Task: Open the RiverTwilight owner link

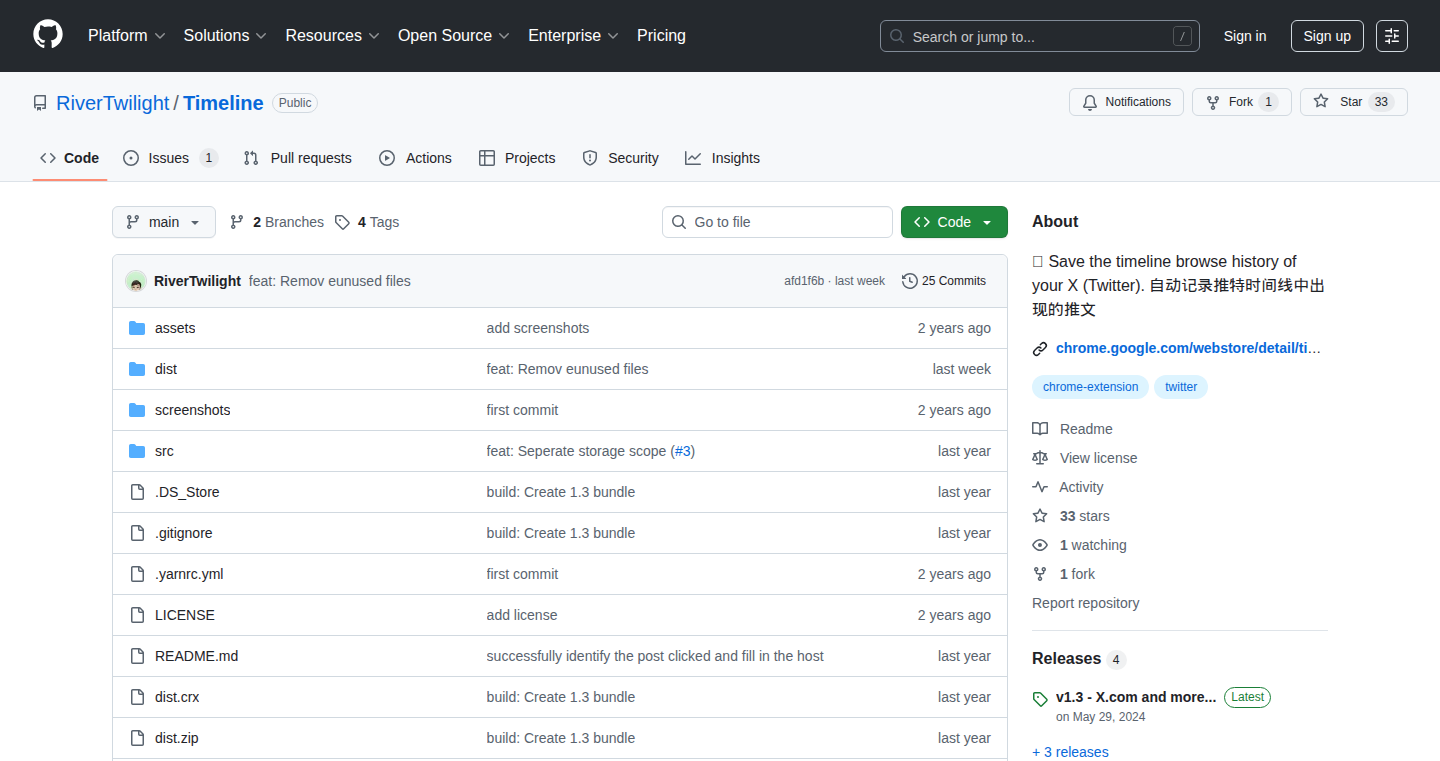Action: click(x=113, y=103)
